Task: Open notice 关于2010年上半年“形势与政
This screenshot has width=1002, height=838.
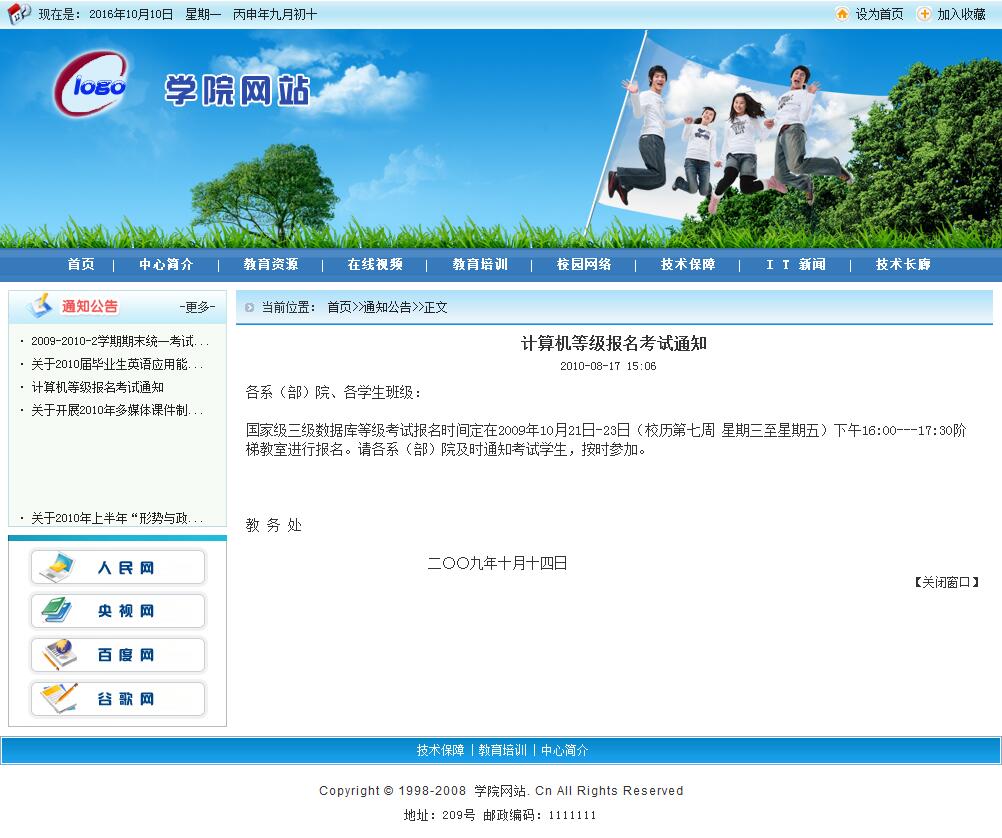Action: (117, 518)
